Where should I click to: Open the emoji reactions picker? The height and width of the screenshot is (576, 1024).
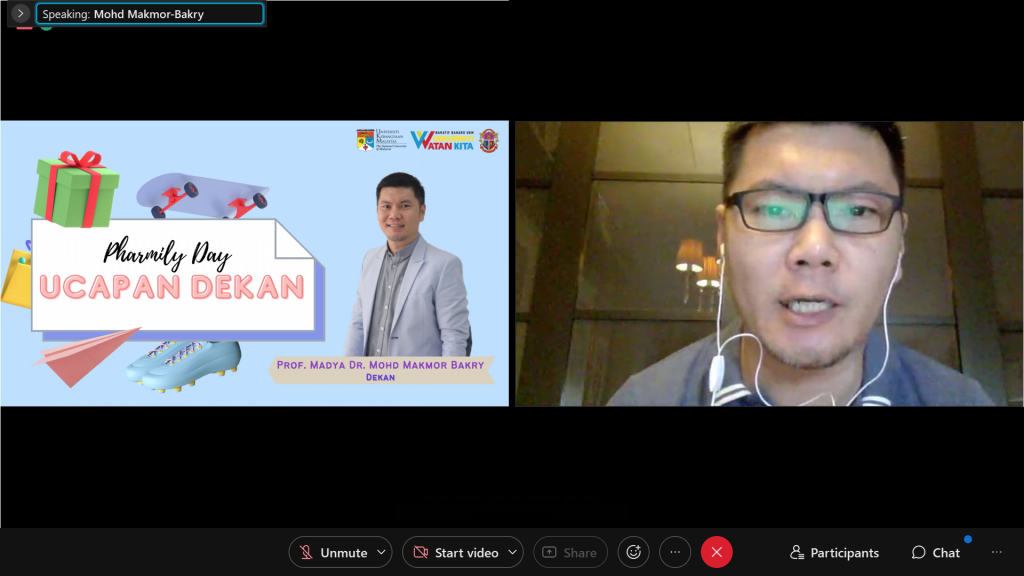pyautogui.click(x=633, y=552)
